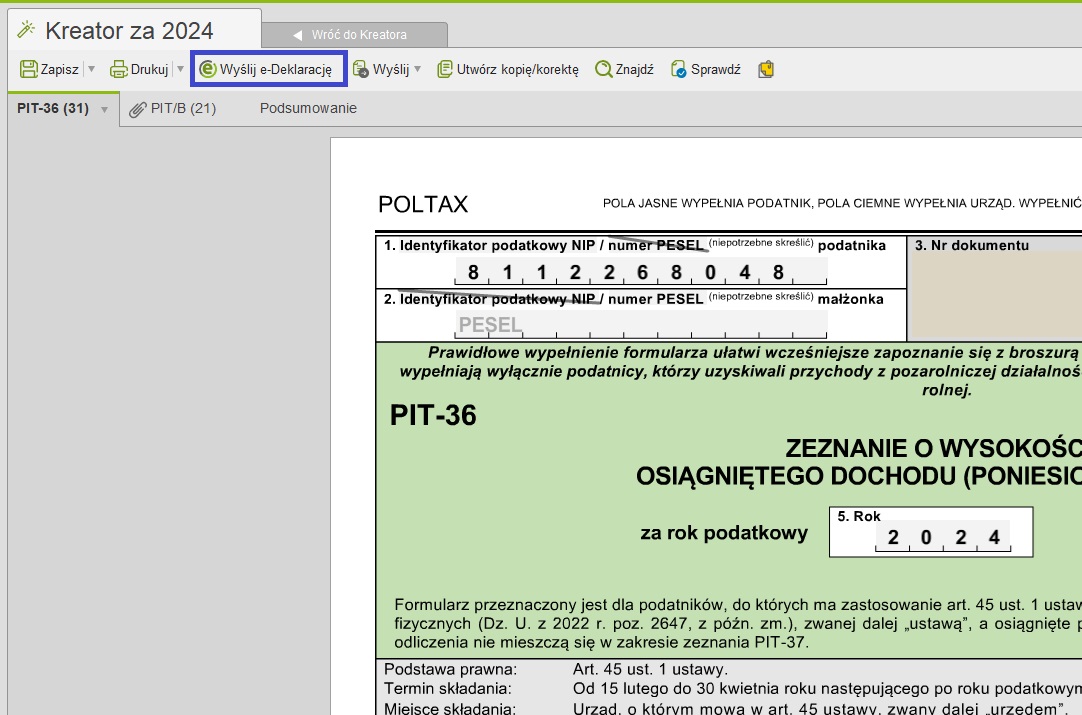
Task: Expand the Zapisz dropdown arrow
Action: [x=92, y=70]
